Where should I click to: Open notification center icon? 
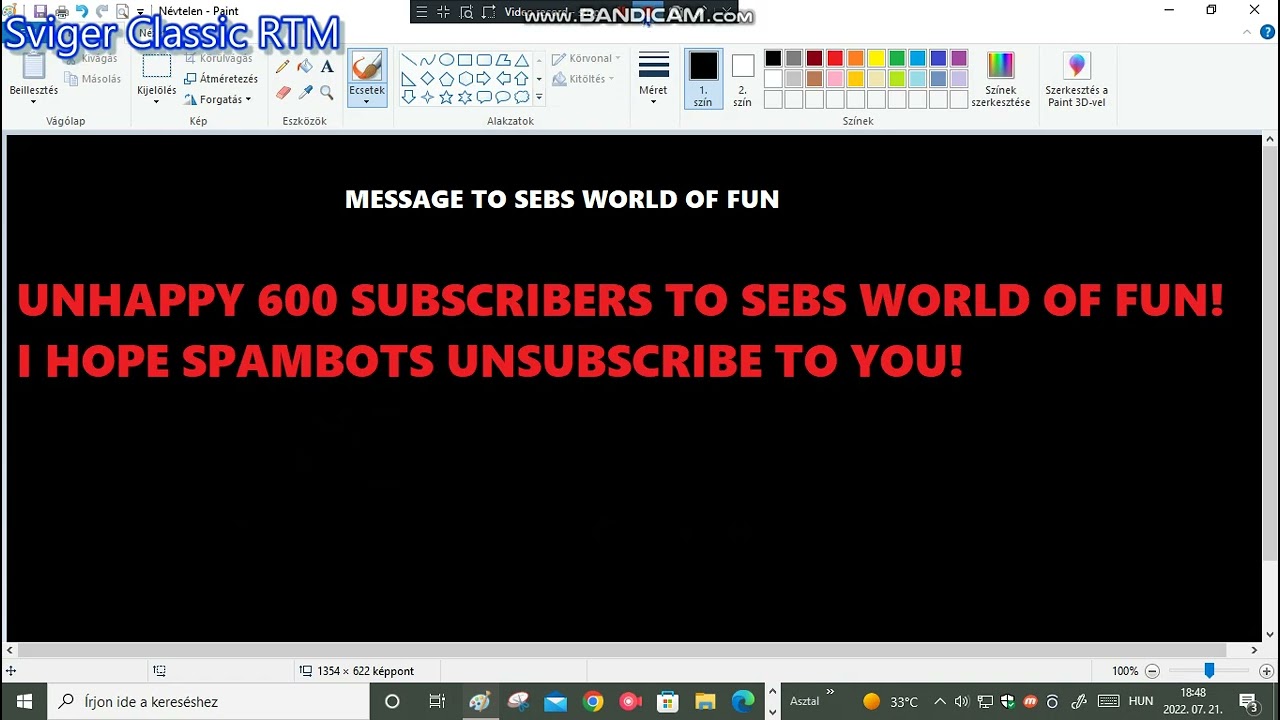coord(1249,701)
